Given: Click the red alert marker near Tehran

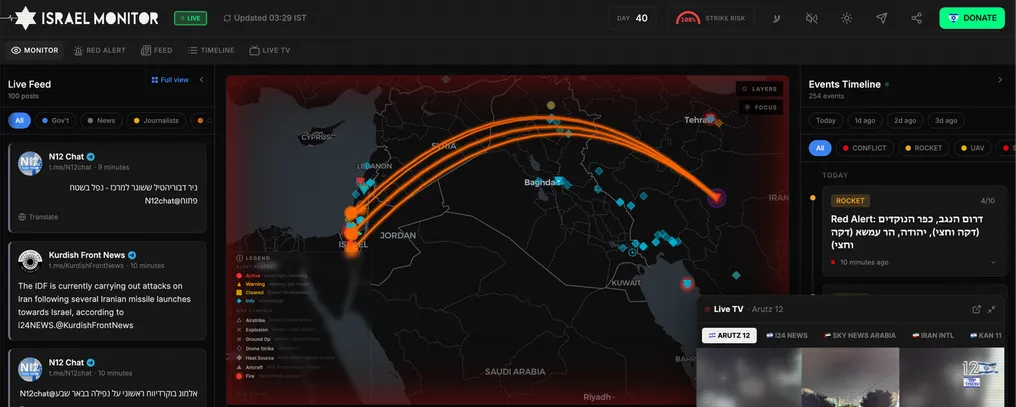Looking at the screenshot, I should (x=710, y=119).
